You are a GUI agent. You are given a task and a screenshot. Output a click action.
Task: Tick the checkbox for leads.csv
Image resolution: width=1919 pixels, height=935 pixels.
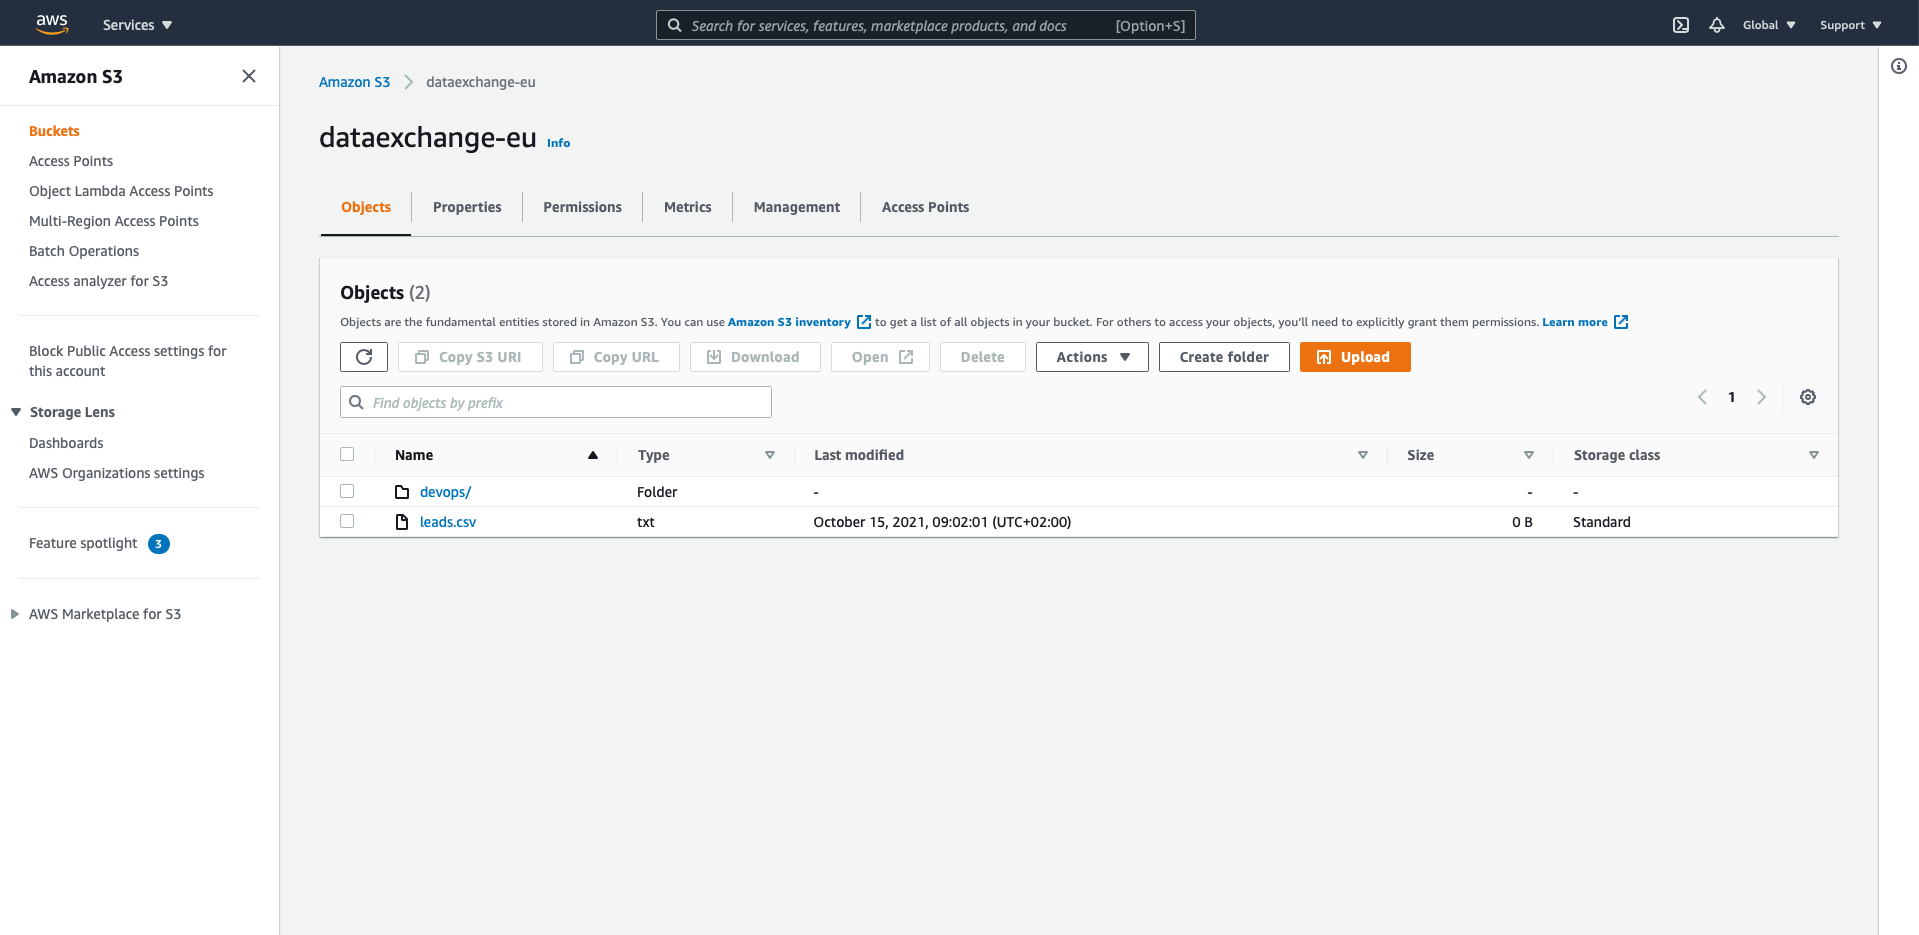[347, 521]
